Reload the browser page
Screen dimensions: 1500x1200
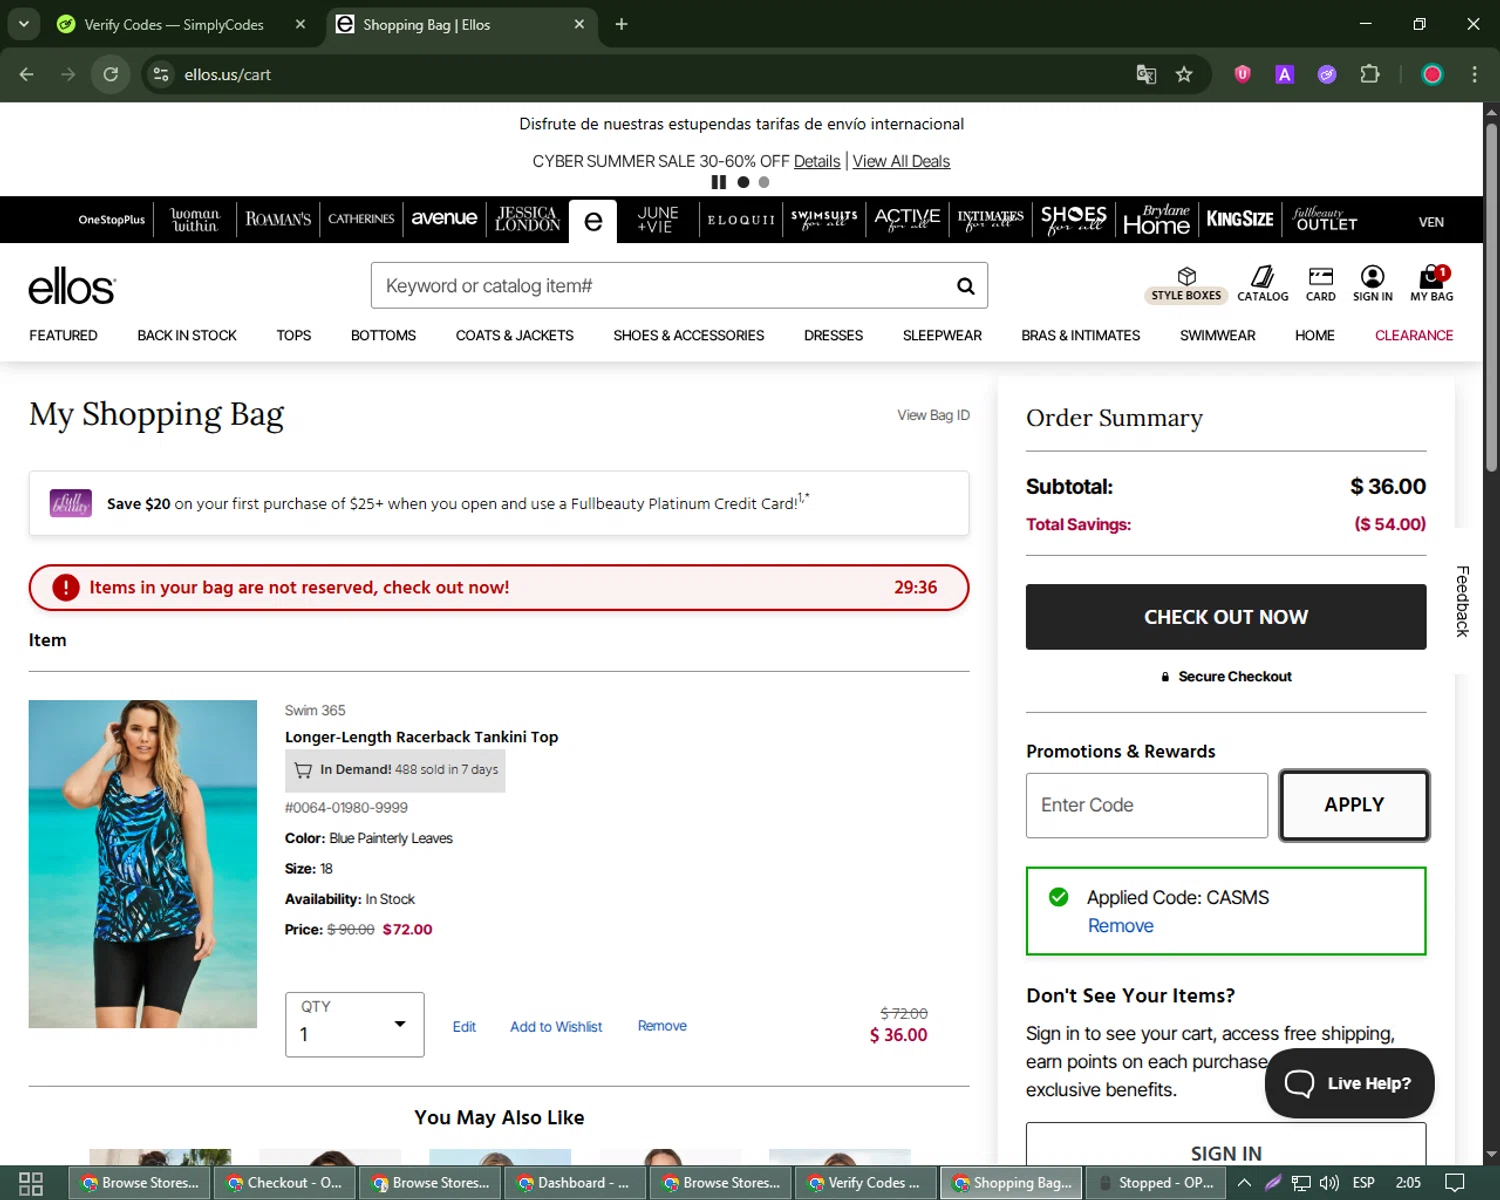point(111,74)
